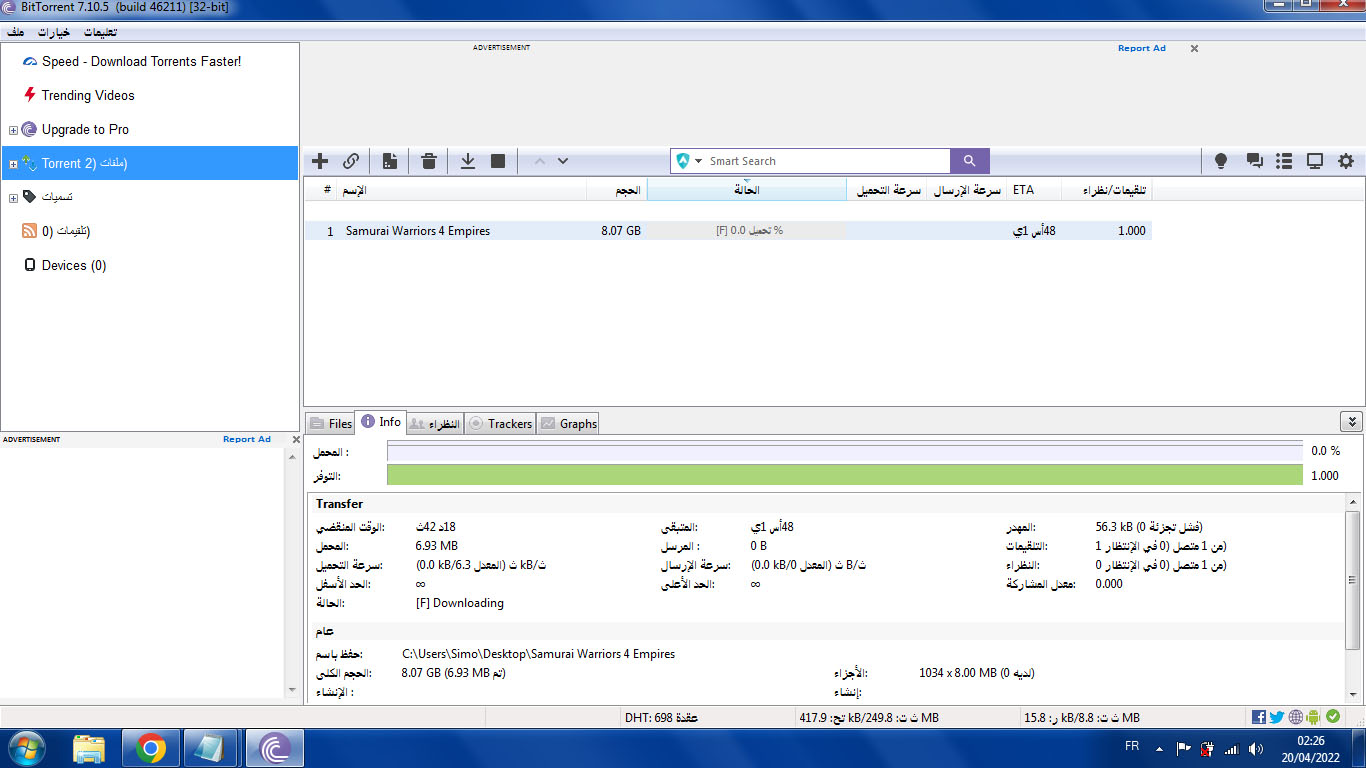
Task: Switch to the Trackers tab
Action: click(x=500, y=424)
